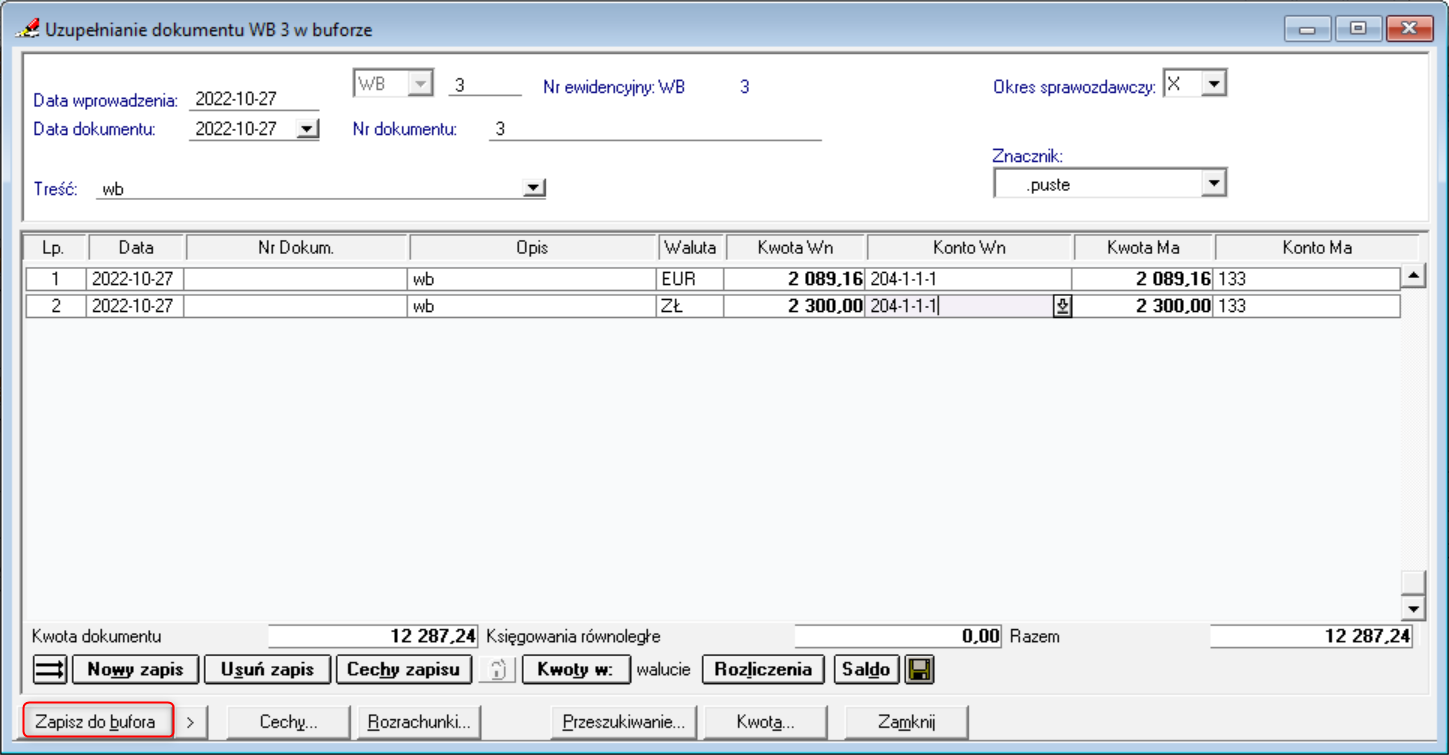The height and width of the screenshot is (755, 1449).
Task: Click the Opis cell wb in row 2
Action: click(532, 307)
